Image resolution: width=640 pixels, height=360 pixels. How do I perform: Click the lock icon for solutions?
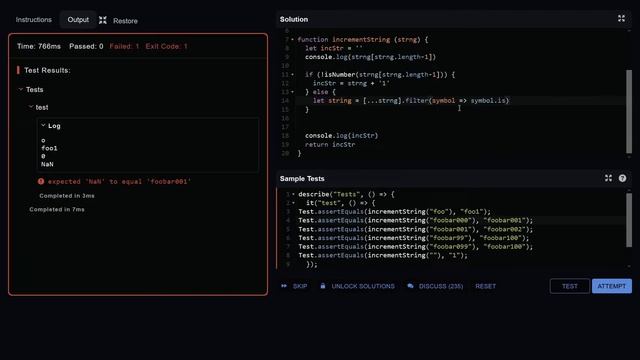(x=323, y=286)
